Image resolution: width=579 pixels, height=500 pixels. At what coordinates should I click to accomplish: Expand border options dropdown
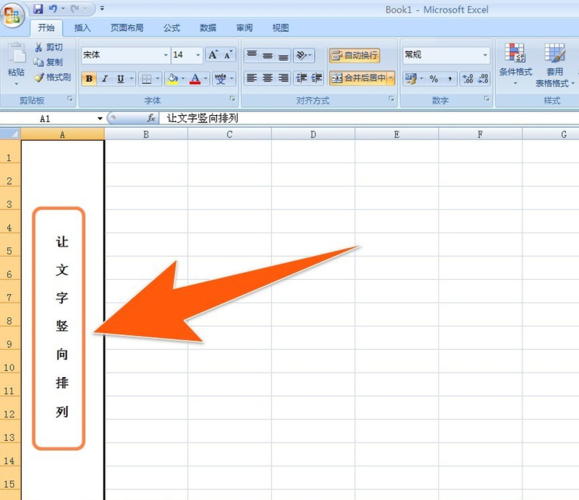[x=158, y=79]
